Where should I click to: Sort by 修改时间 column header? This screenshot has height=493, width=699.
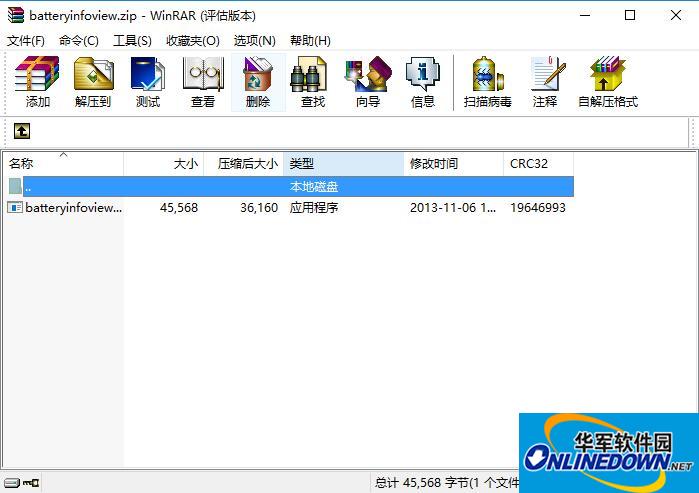point(454,164)
